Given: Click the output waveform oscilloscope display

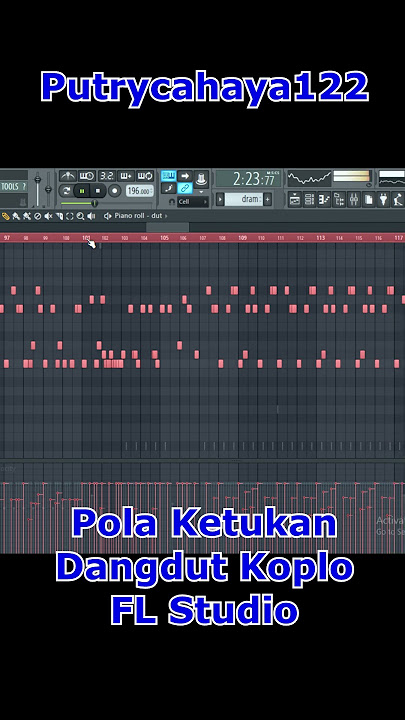Looking at the screenshot, I should point(309,179).
